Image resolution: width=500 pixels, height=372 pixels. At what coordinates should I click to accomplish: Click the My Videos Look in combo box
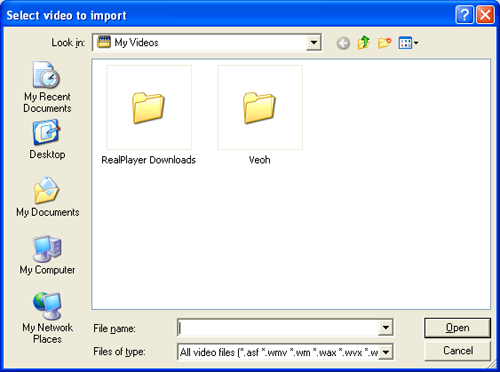pos(207,43)
